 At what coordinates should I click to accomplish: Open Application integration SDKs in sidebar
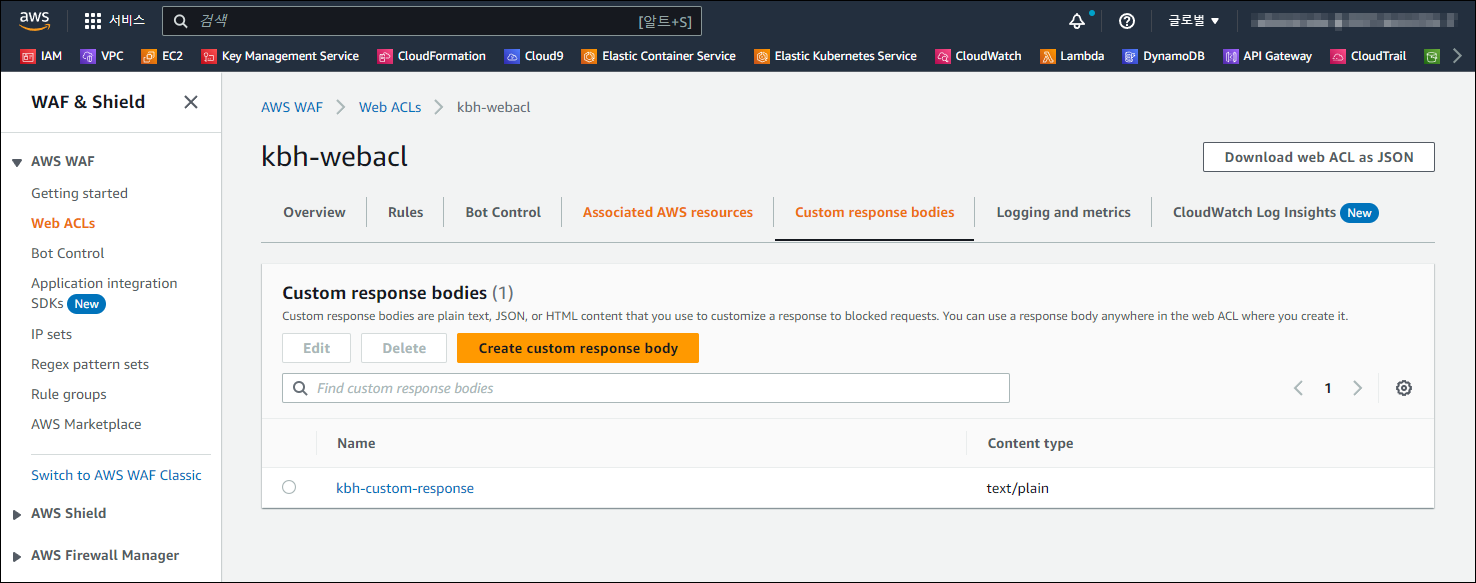104,293
